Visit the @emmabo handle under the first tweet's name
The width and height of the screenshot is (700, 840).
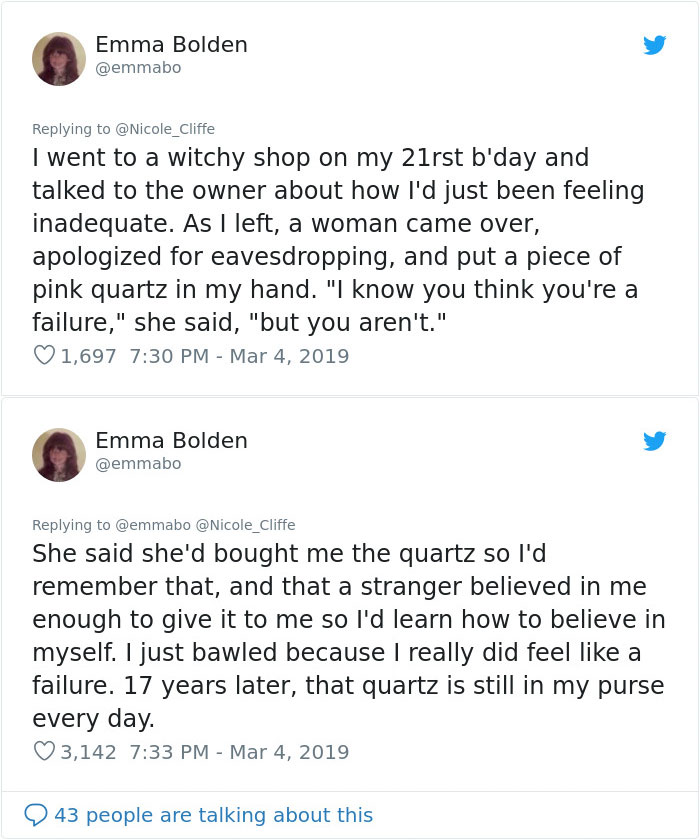138,68
